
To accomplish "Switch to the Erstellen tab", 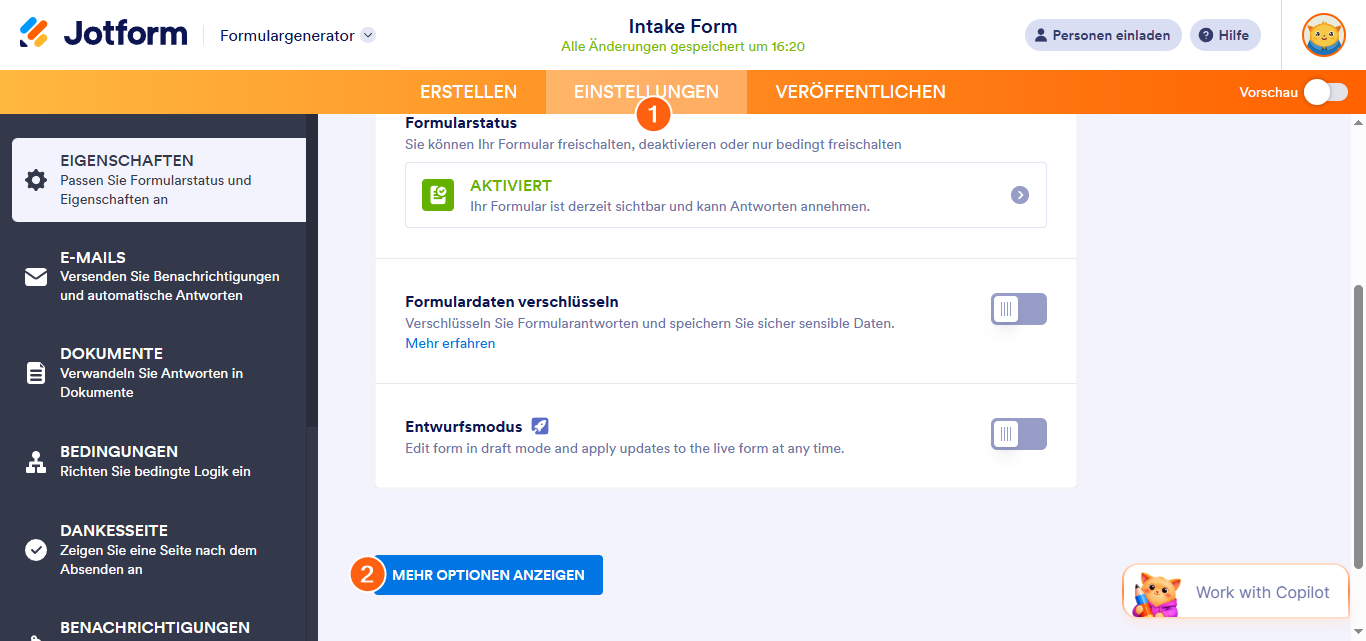I will 468,92.
